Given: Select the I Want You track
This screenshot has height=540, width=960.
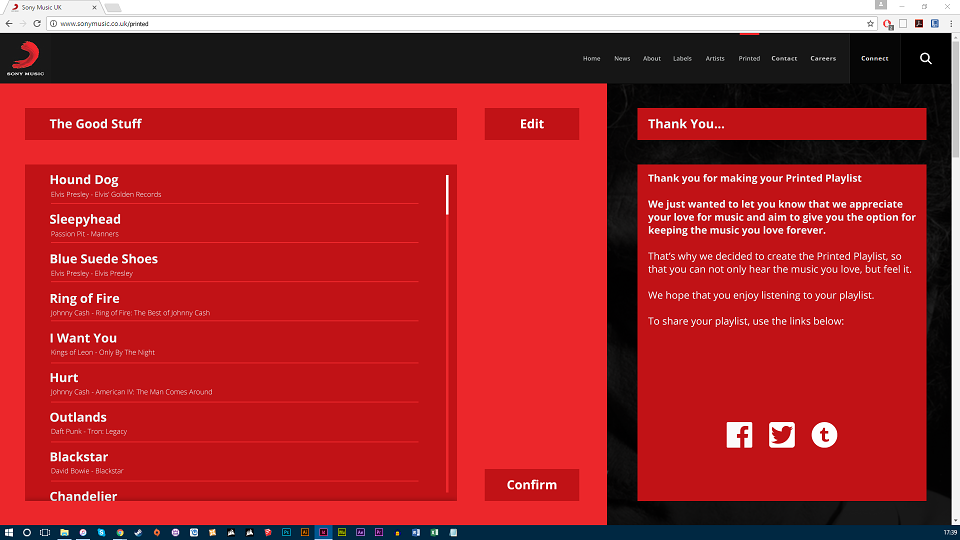Looking at the screenshot, I should [234, 344].
